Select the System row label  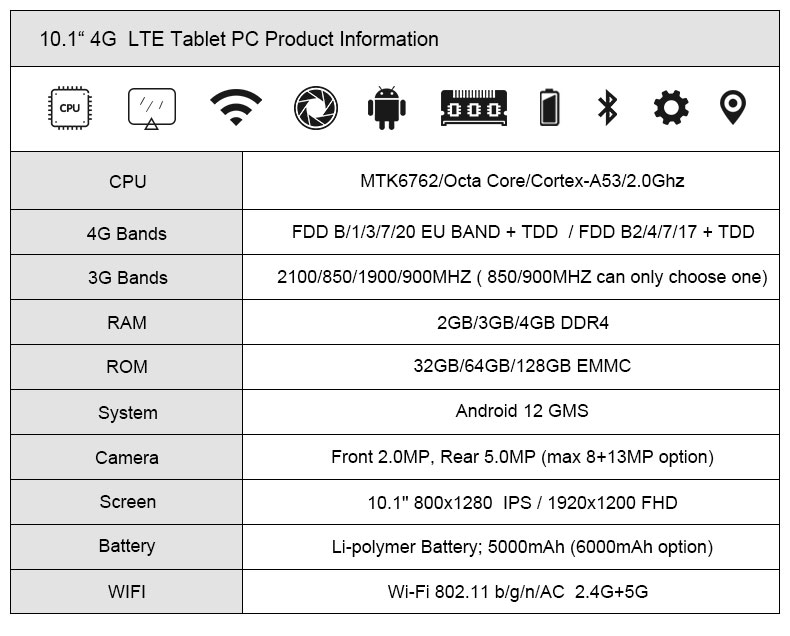pyautogui.click(x=128, y=413)
